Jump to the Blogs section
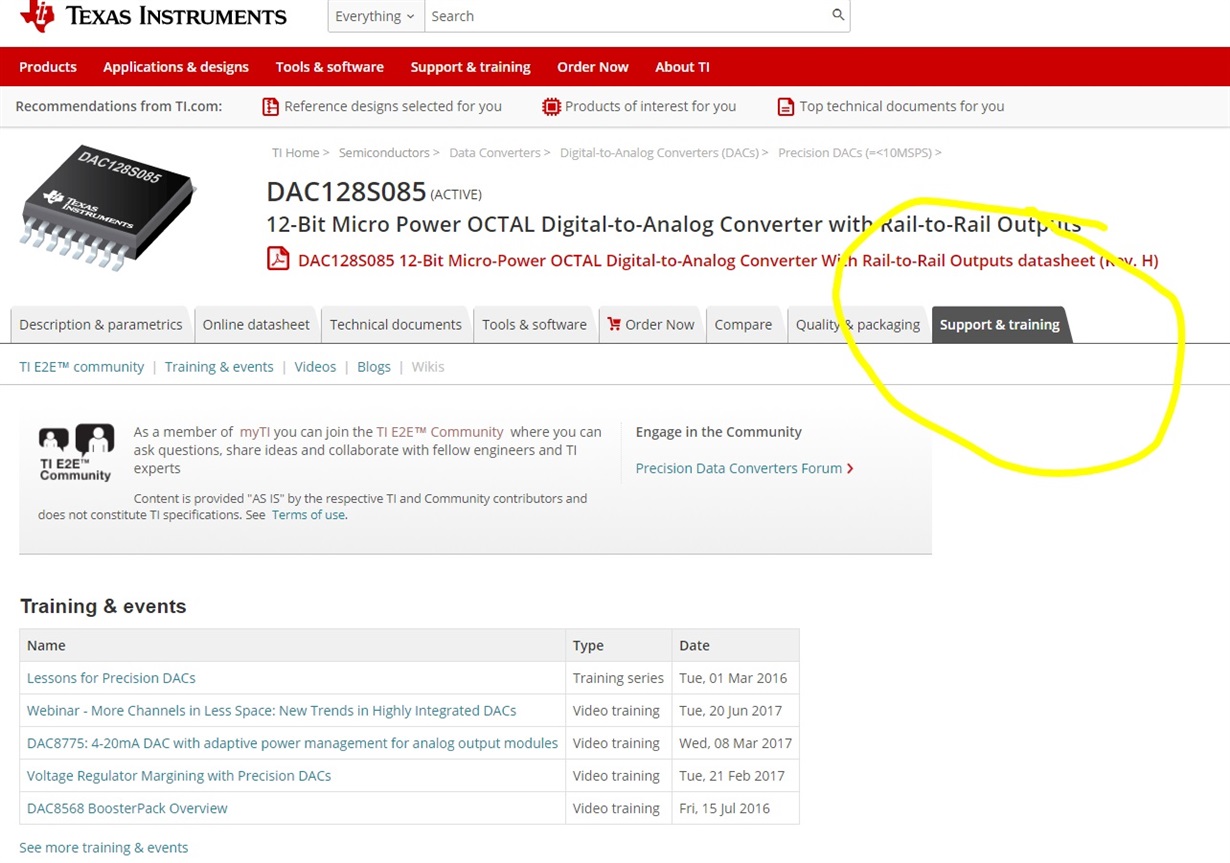The image size is (1230, 863). click(374, 367)
